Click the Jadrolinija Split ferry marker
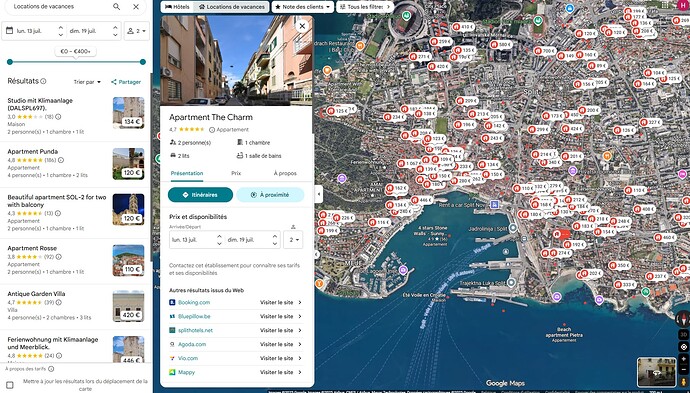Screen dimensions: 690x393 (513, 228)
